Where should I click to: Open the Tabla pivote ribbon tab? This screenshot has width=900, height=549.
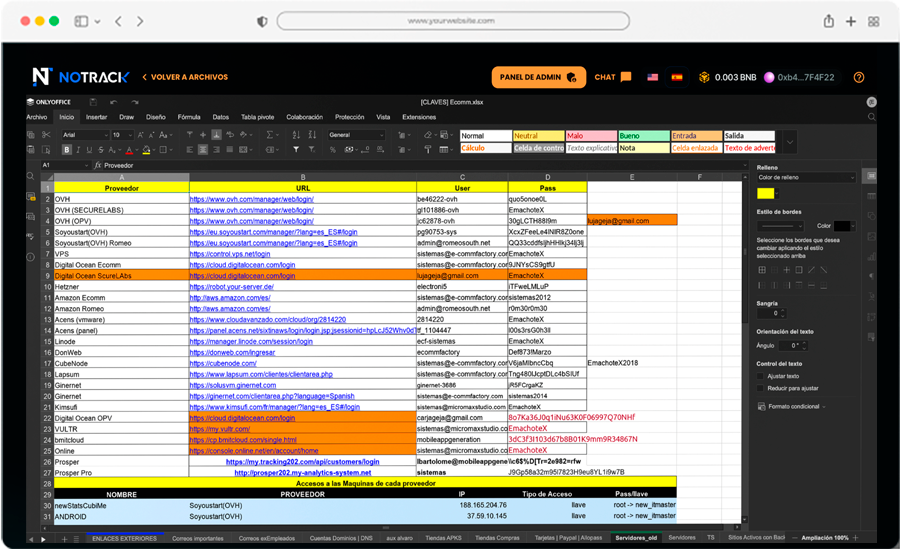[258, 117]
